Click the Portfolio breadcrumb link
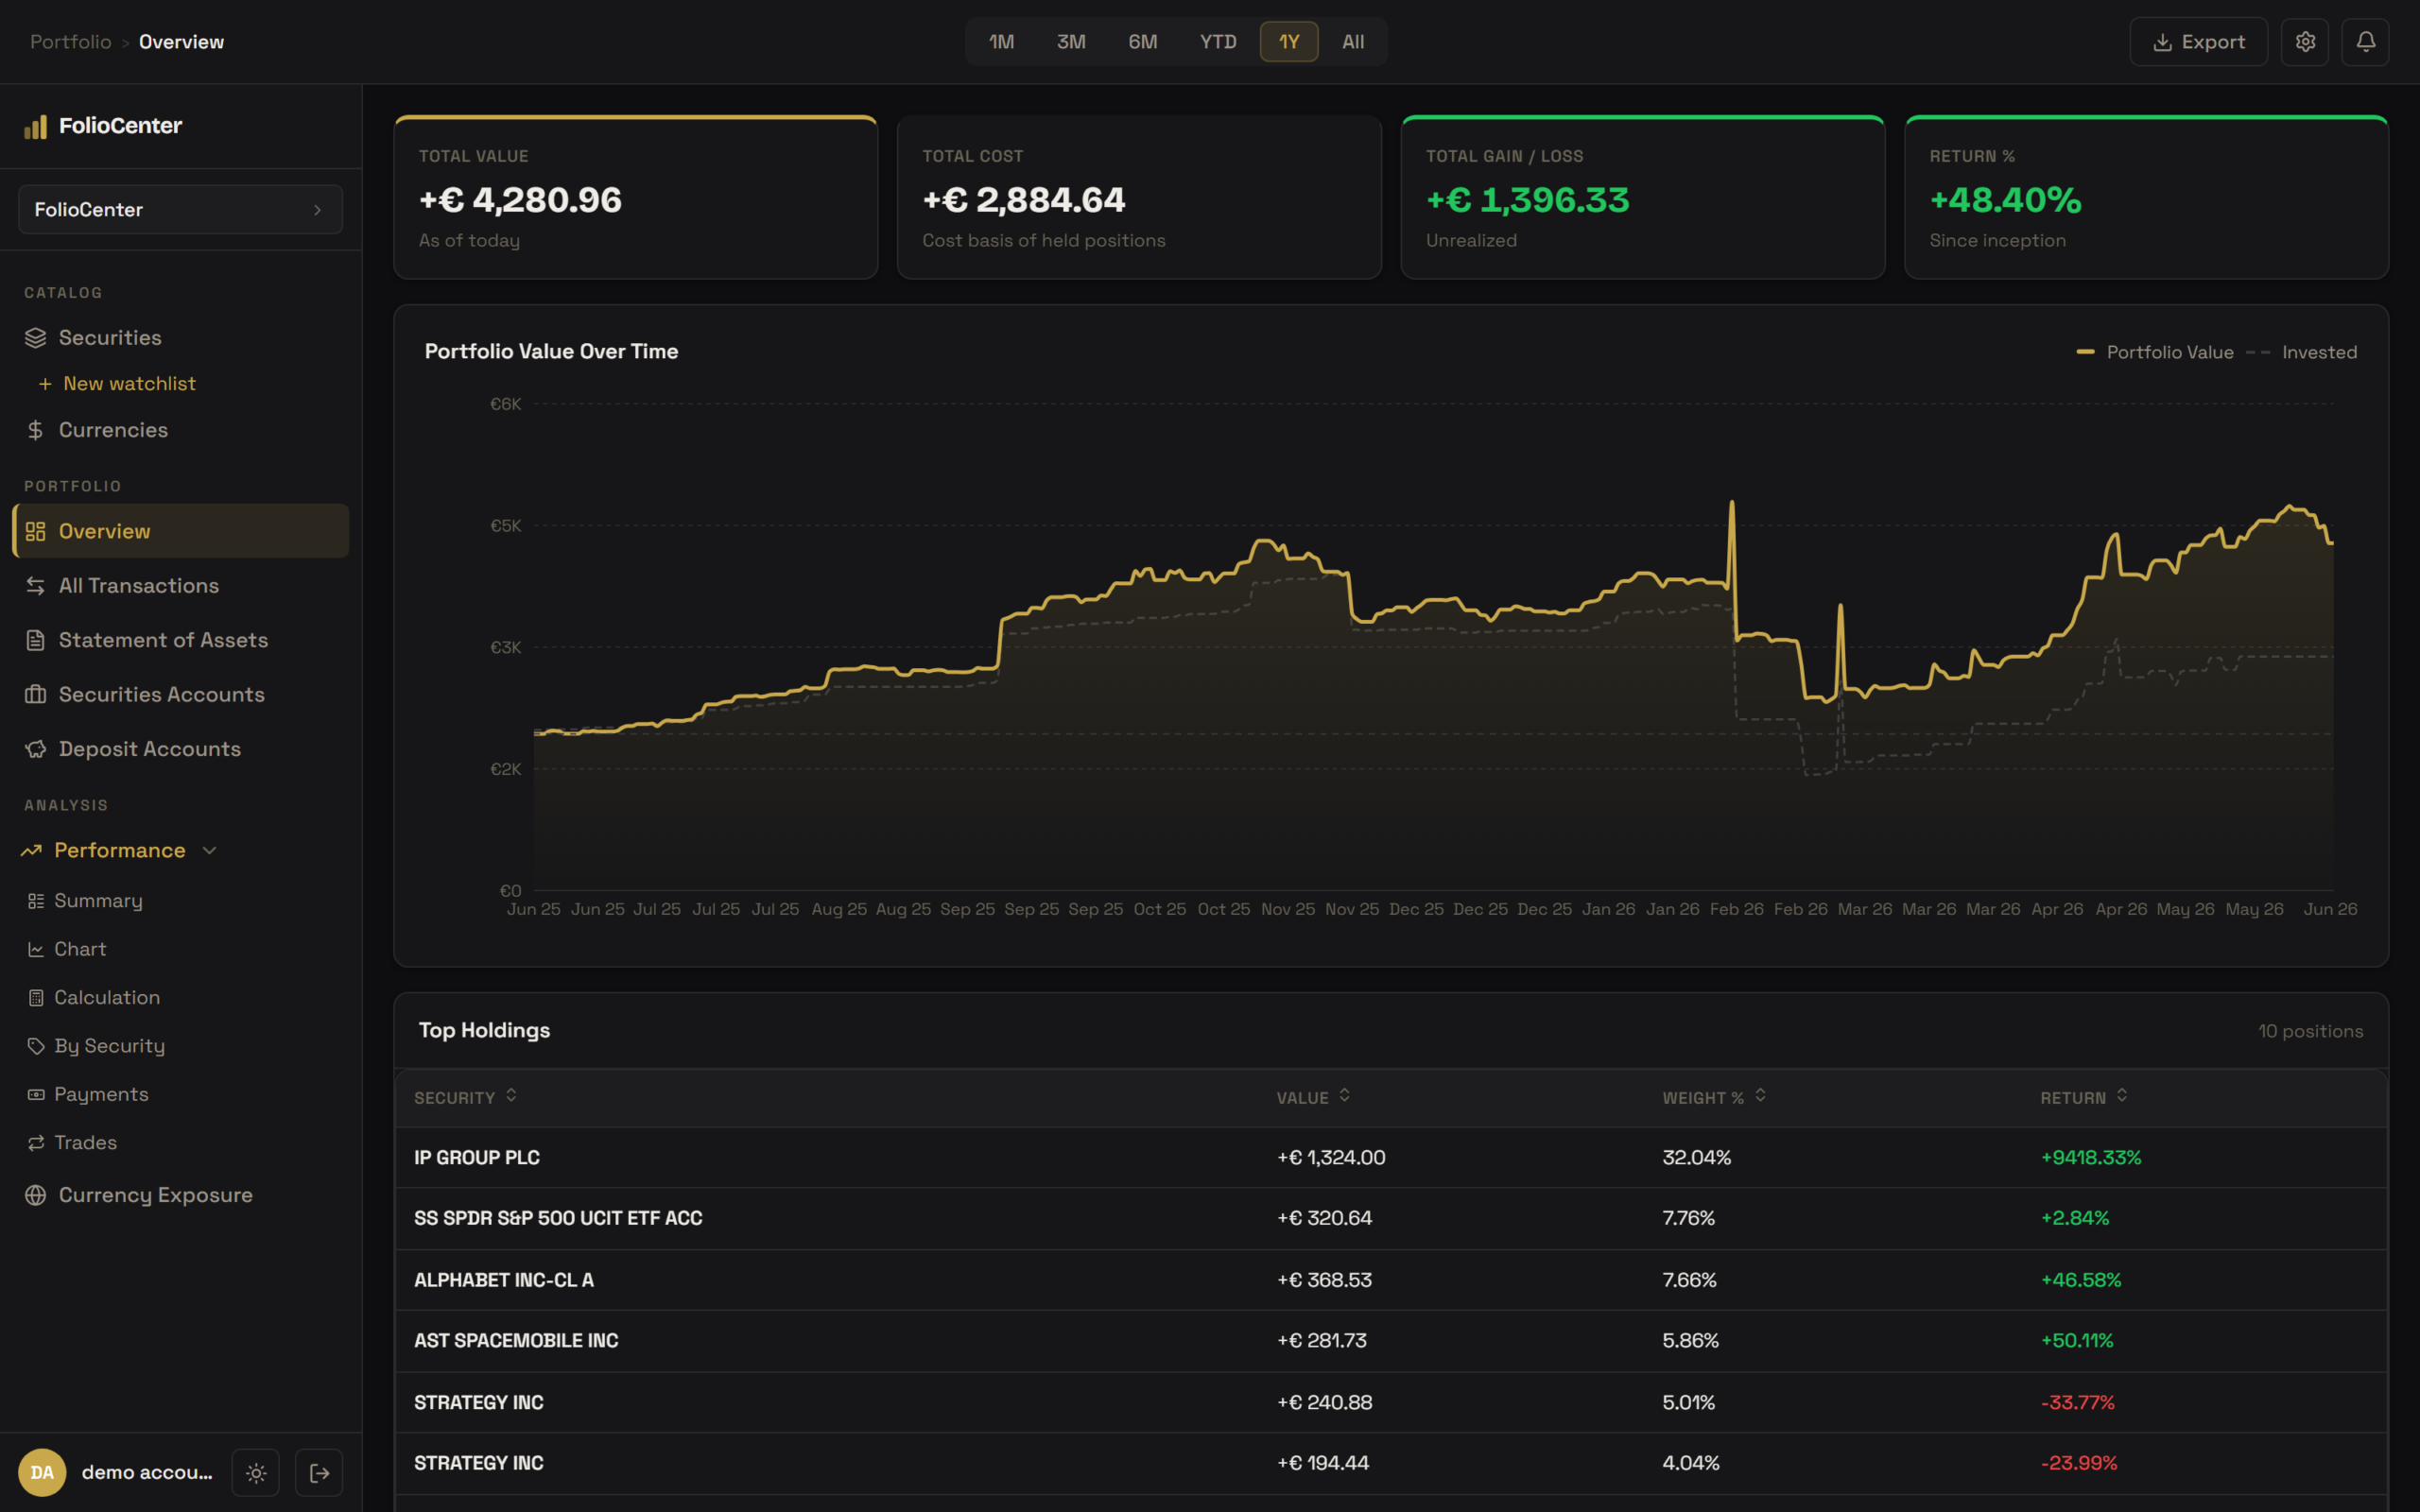Viewport: 2420px width, 1512px height. click(x=70, y=42)
